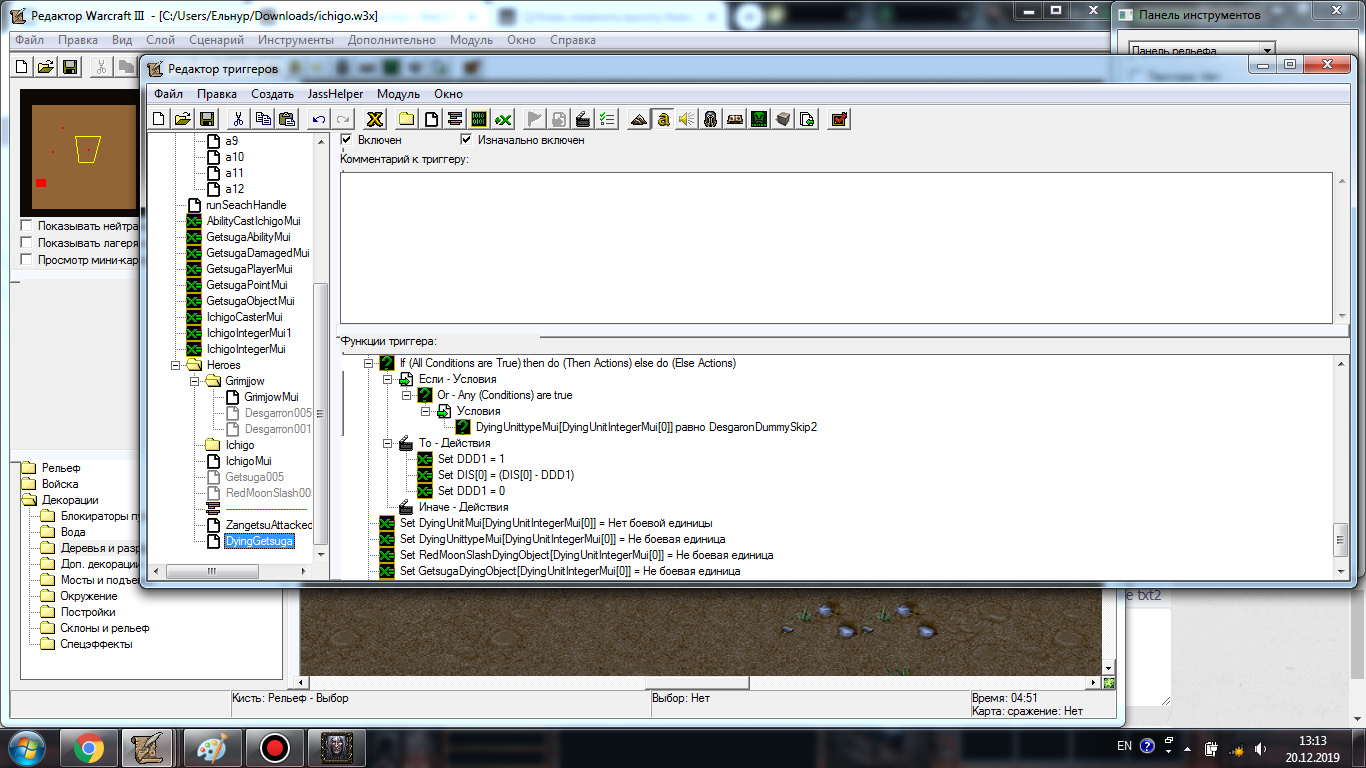Click the Test Map red checkmark icon
The width and height of the screenshot is (1366, 768).
click(x=839, y=119)
